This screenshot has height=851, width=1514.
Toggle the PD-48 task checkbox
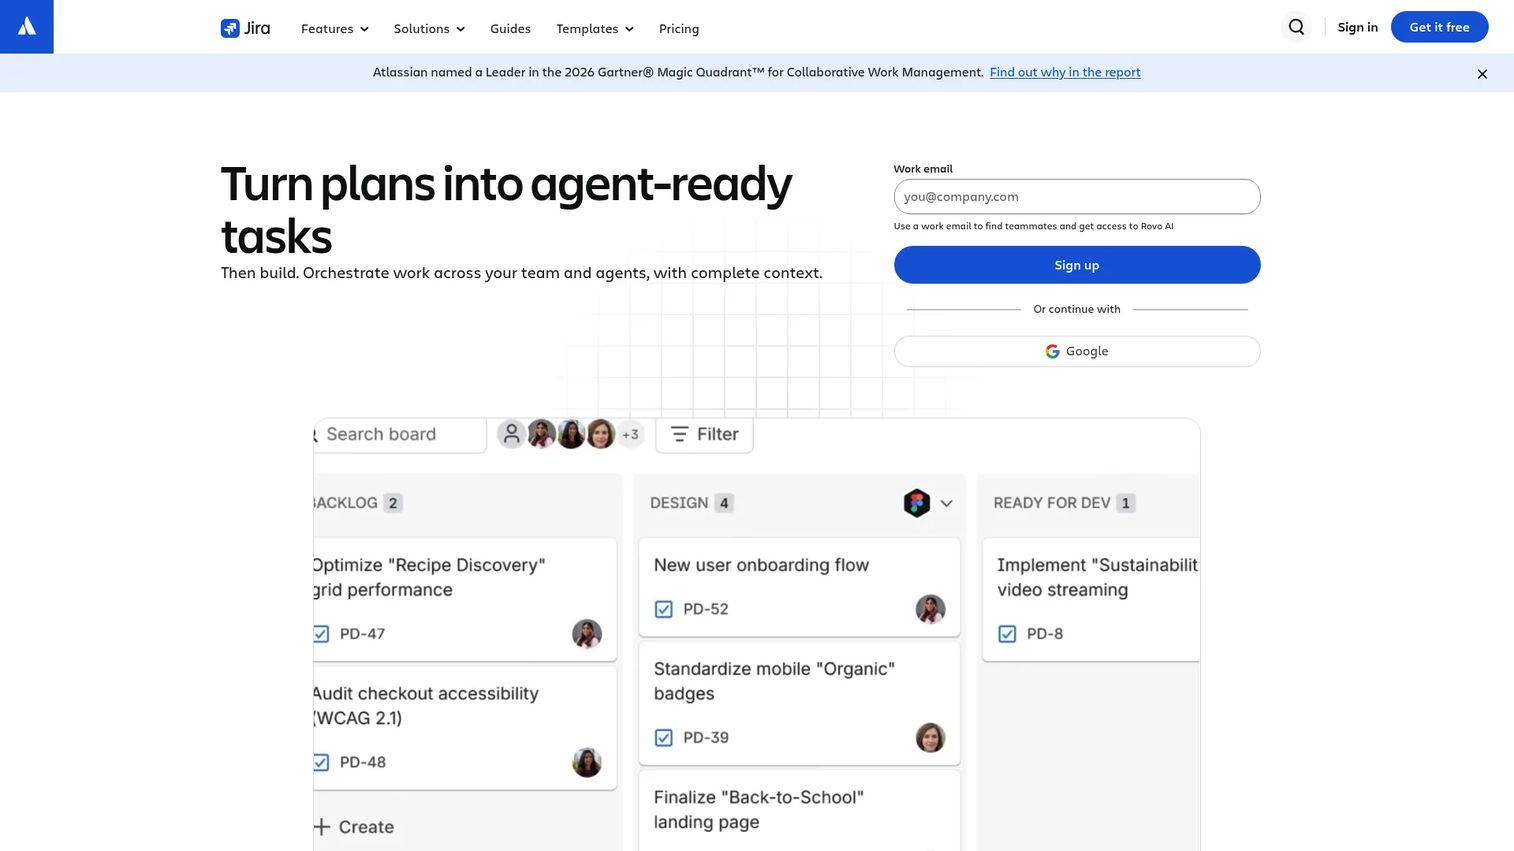pos(321,762)
